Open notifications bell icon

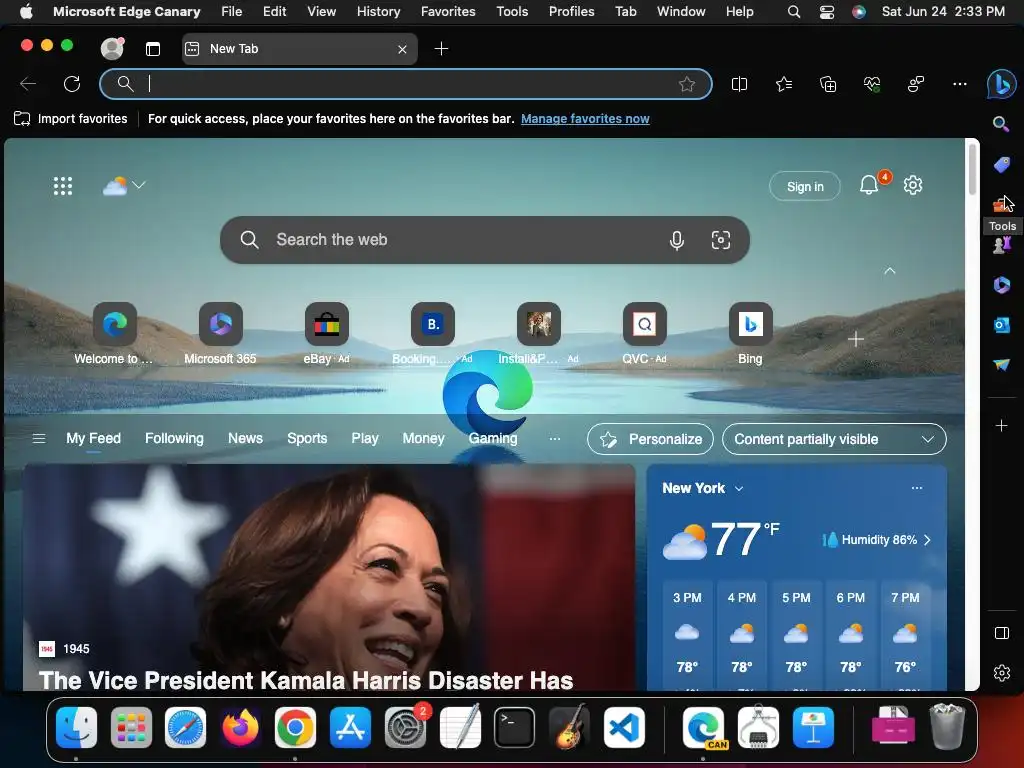tap(869, 185)
